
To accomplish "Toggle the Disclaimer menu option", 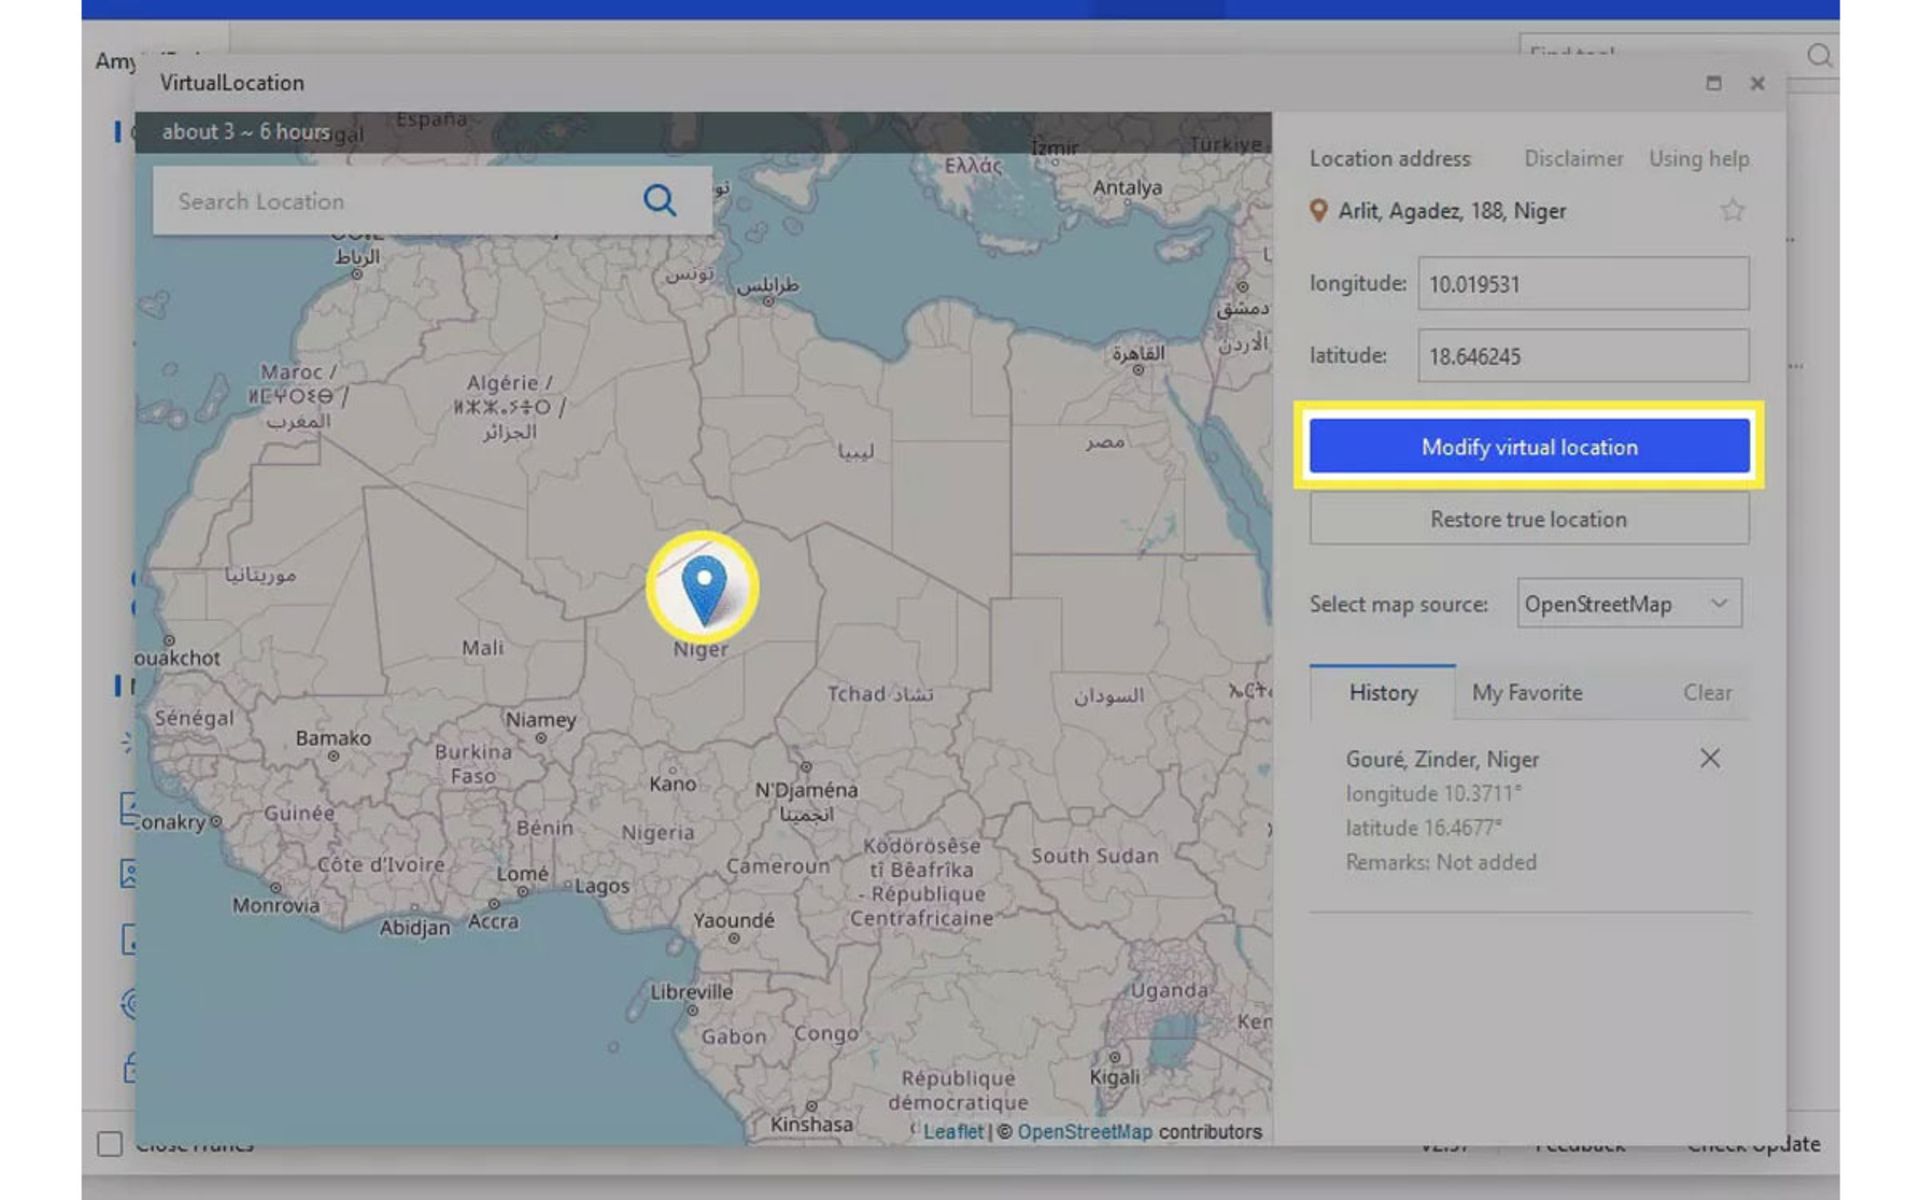I will (1573, 159).
